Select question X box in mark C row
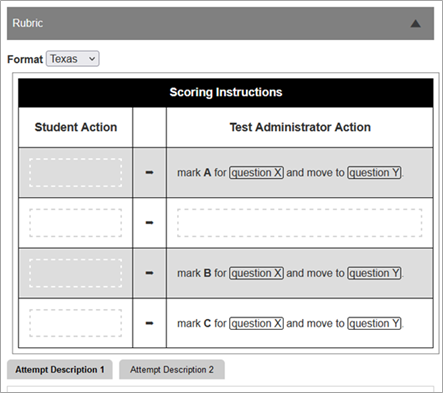The height and width of the screenshot is (393, 443). tap(256, 323)
